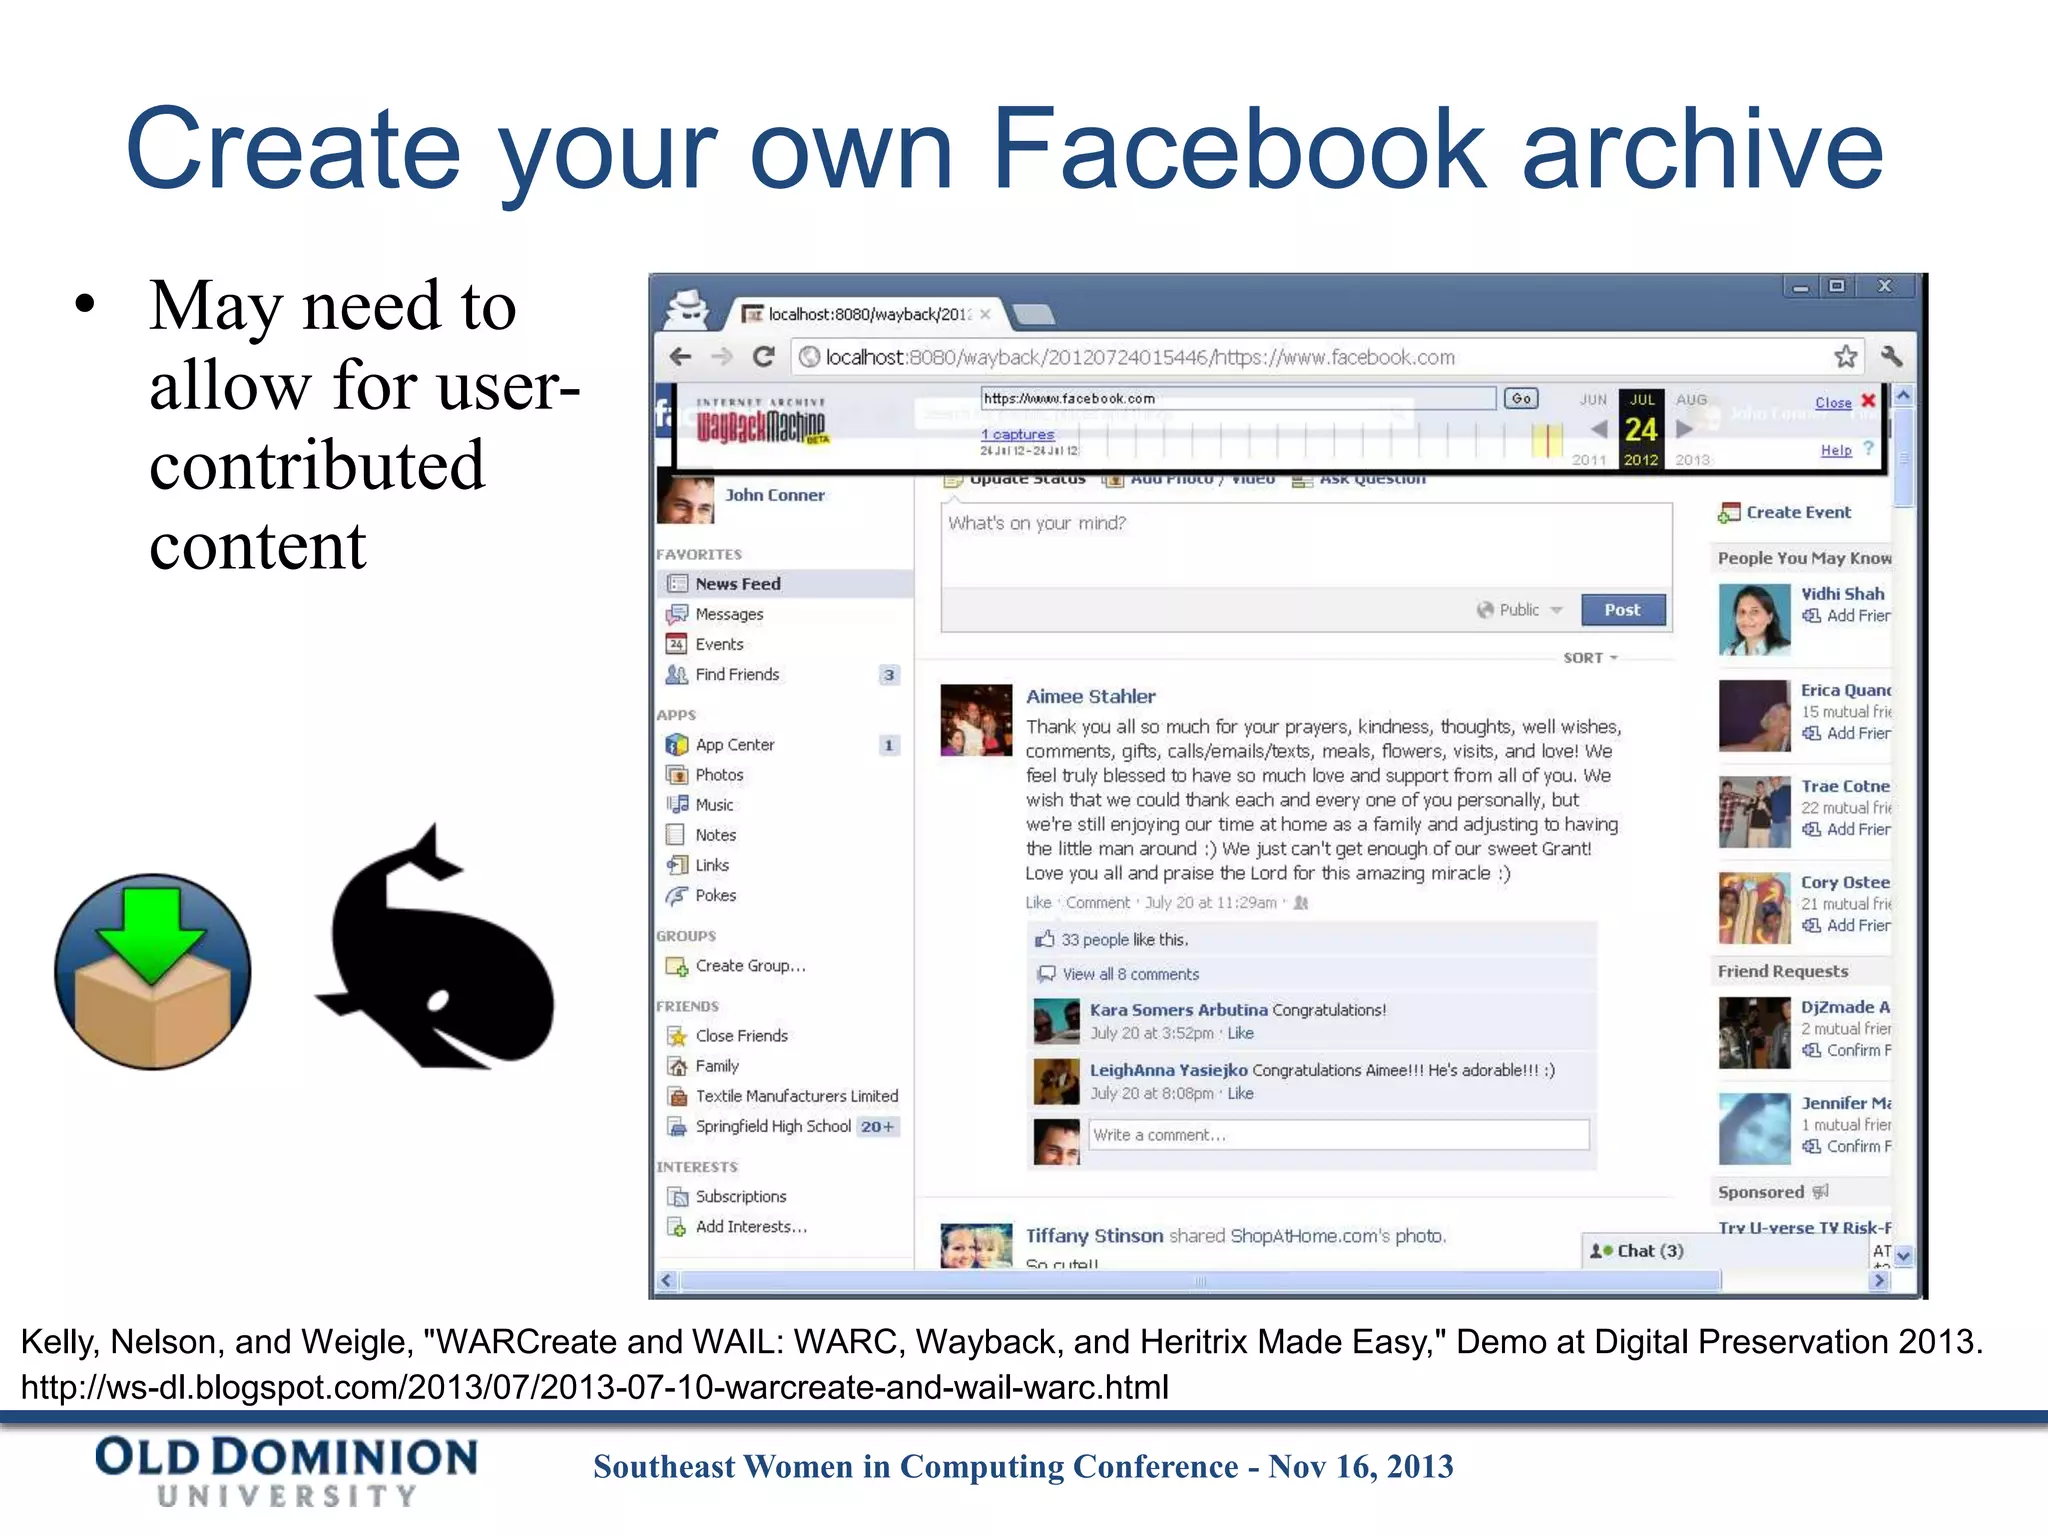Add Cory as friend
Image resolution: width=2048 pixels, height=1536 pixels.
tap(1847, 925)
